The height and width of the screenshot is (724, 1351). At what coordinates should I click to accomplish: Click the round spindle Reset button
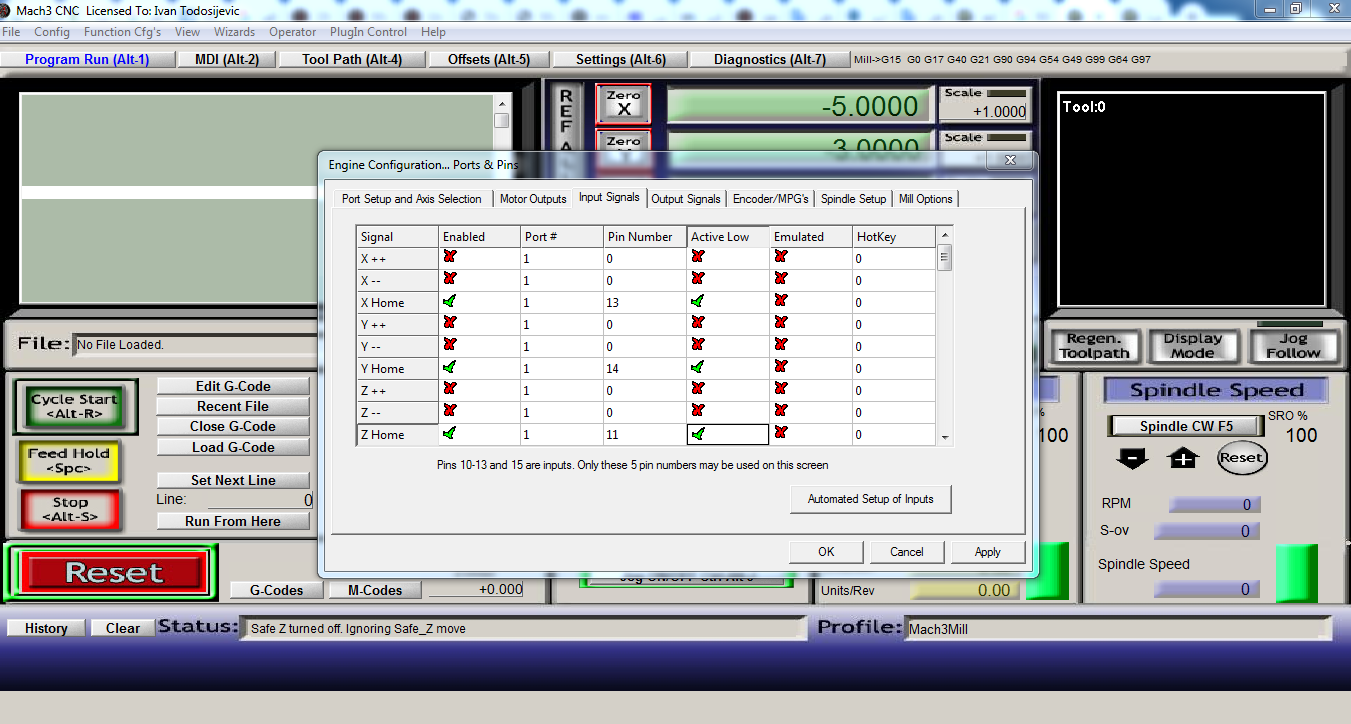1242,458
